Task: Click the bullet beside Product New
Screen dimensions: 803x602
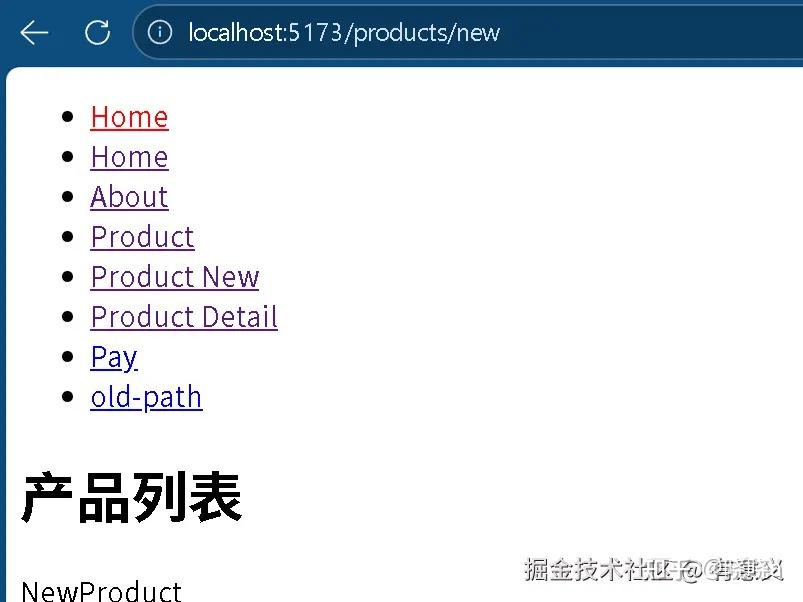Action: tap(68, 276)
